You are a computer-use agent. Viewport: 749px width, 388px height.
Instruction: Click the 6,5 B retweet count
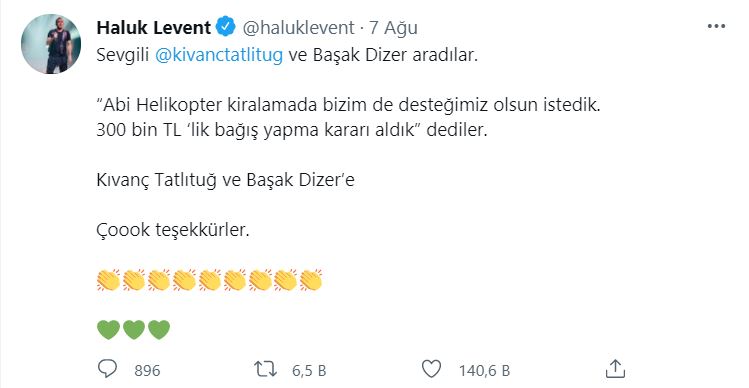[x=309, y=370]
